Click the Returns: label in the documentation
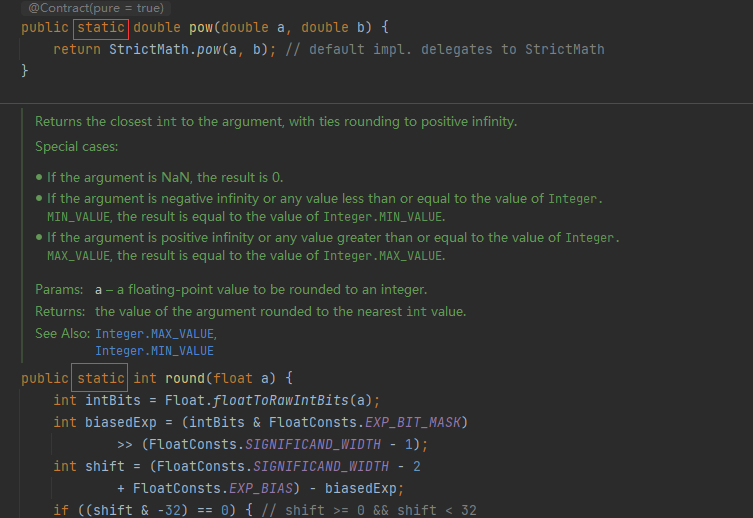Viewport: 753px width, 518px height. (62, 311)
